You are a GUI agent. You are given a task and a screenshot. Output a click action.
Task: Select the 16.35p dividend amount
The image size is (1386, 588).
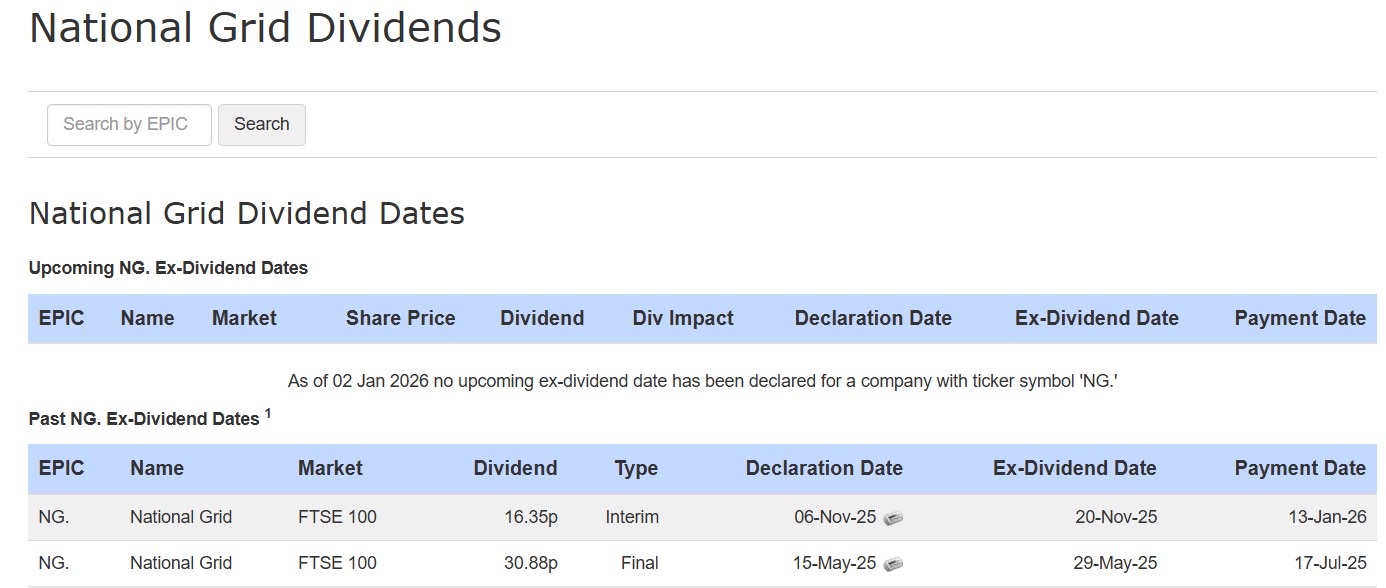530,518
